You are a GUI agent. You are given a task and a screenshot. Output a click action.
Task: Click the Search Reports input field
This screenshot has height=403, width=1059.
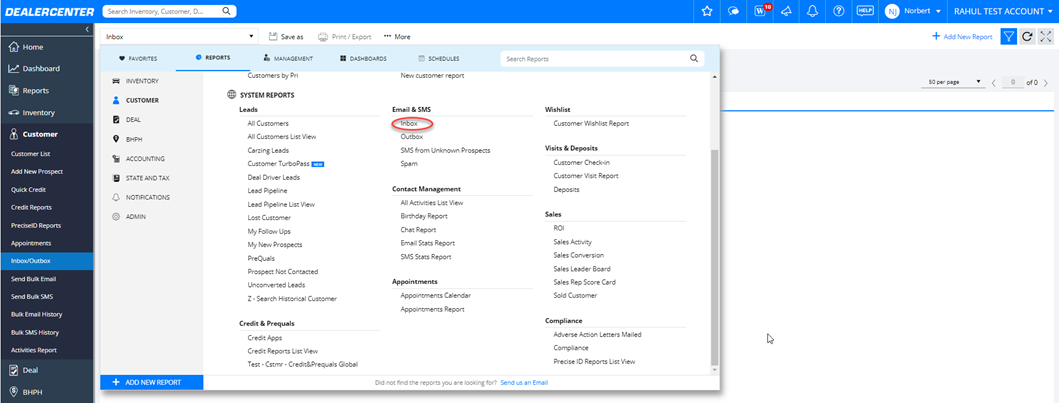(x=594, y=59)
